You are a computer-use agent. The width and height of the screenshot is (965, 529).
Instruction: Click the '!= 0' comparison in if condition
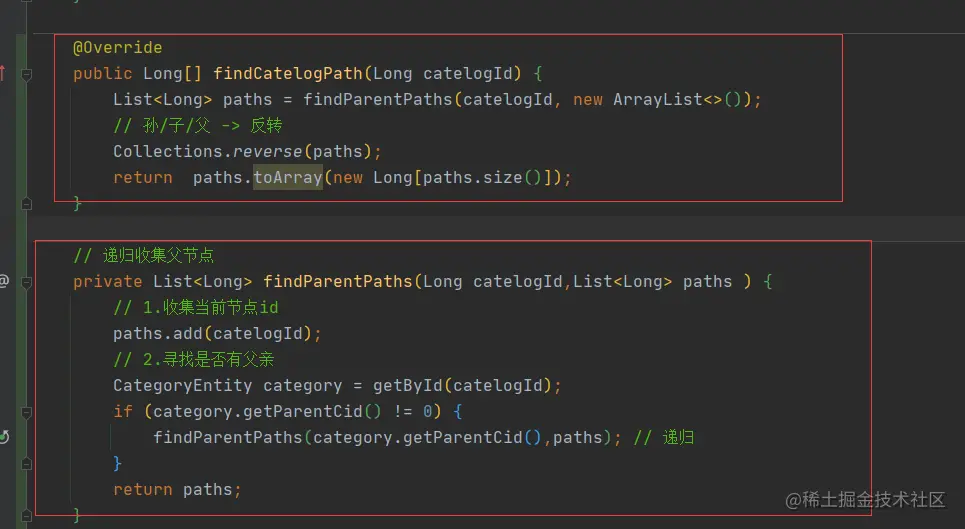click(x=413, y=411)
